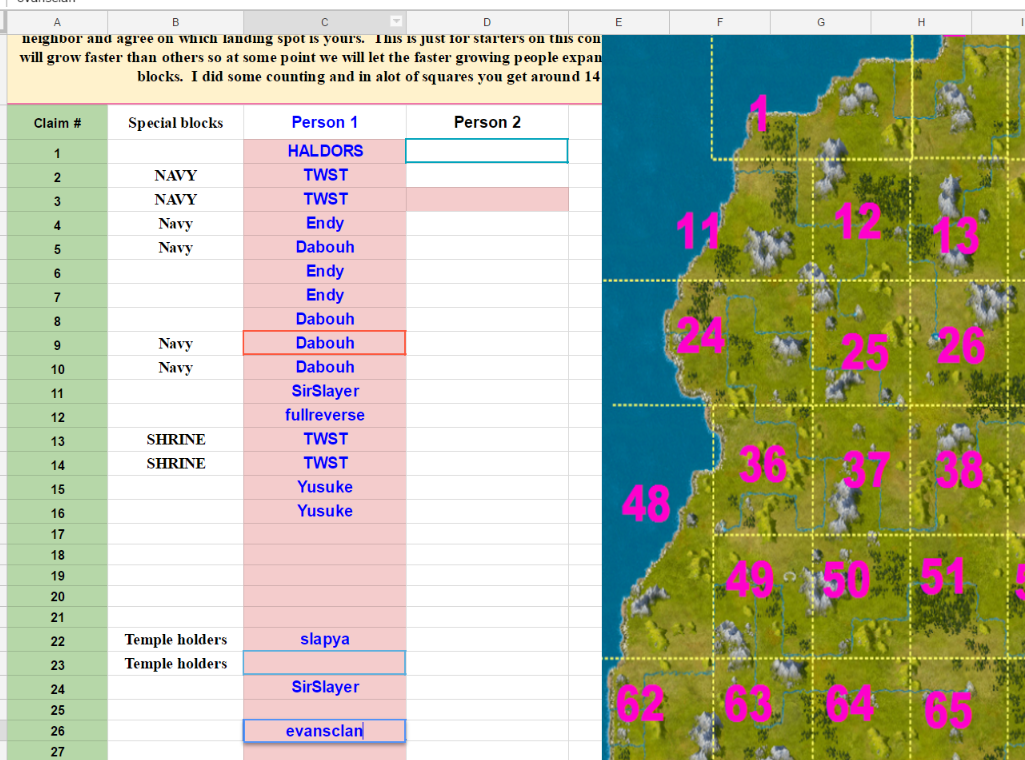Select the Endy cell in claim row 7
The height and width of the screenshot is (760, 1025).
tap(324, 295)
